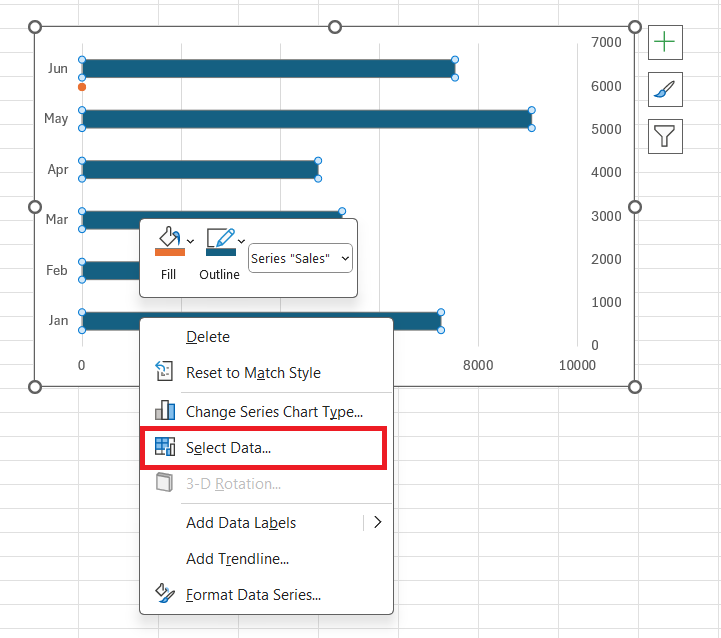
Task: Open Chart Filters funnel button
Action: pos(665,136)
